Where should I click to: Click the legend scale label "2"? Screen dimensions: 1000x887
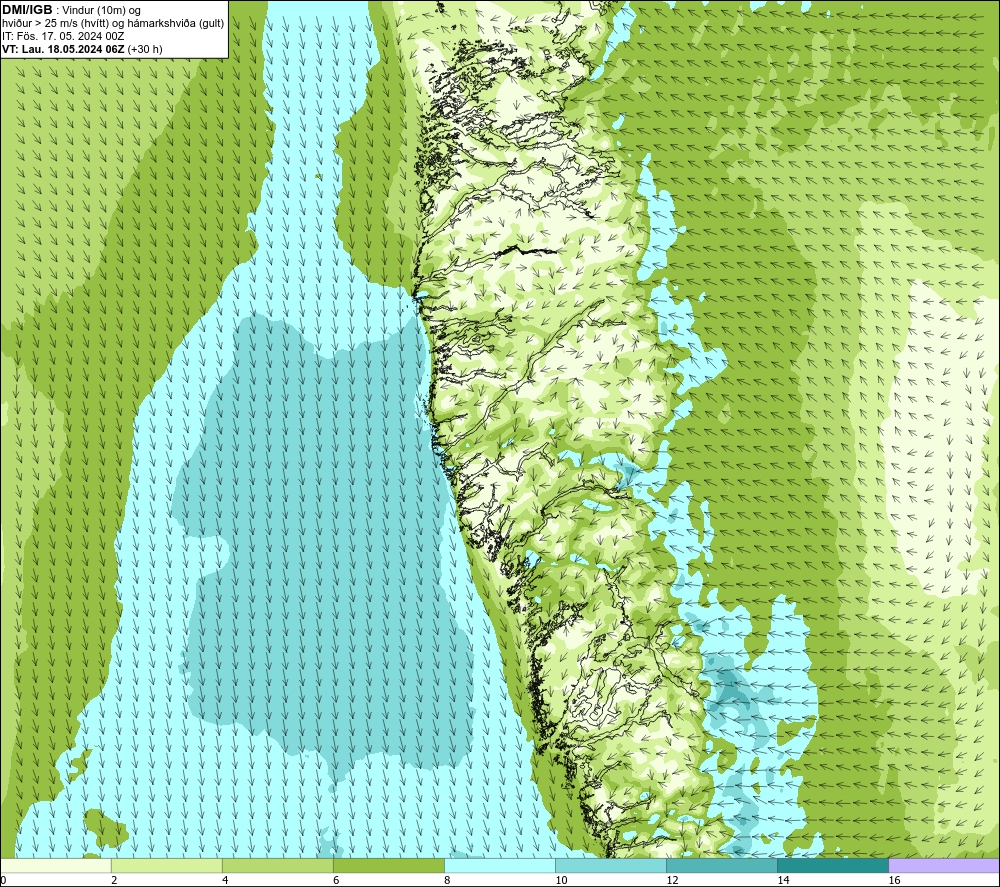point(114,880)
